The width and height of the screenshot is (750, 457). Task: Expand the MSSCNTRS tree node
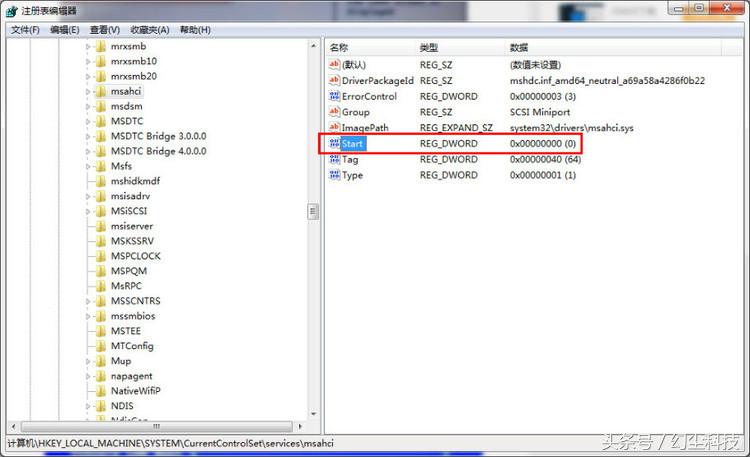click(x=88, y=301)
